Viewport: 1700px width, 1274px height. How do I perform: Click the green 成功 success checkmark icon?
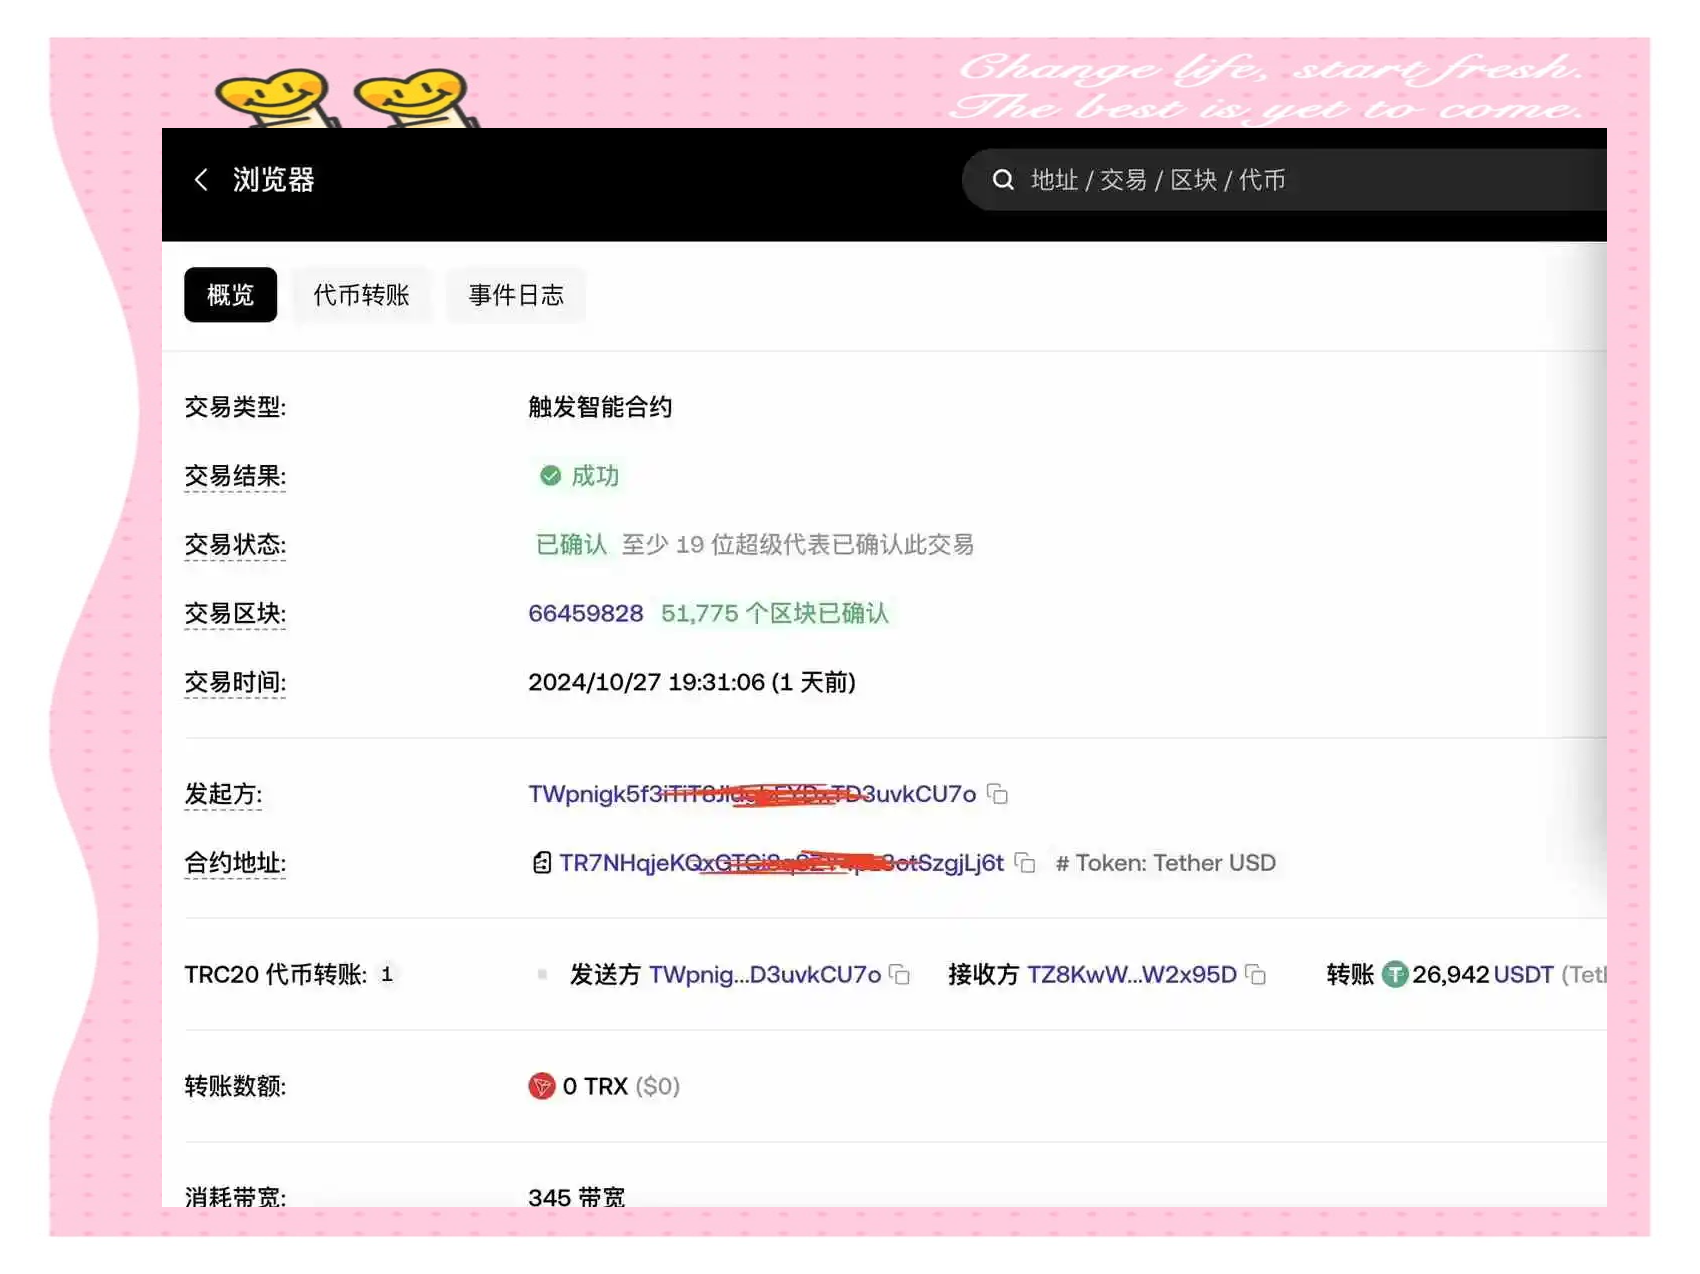550,476
